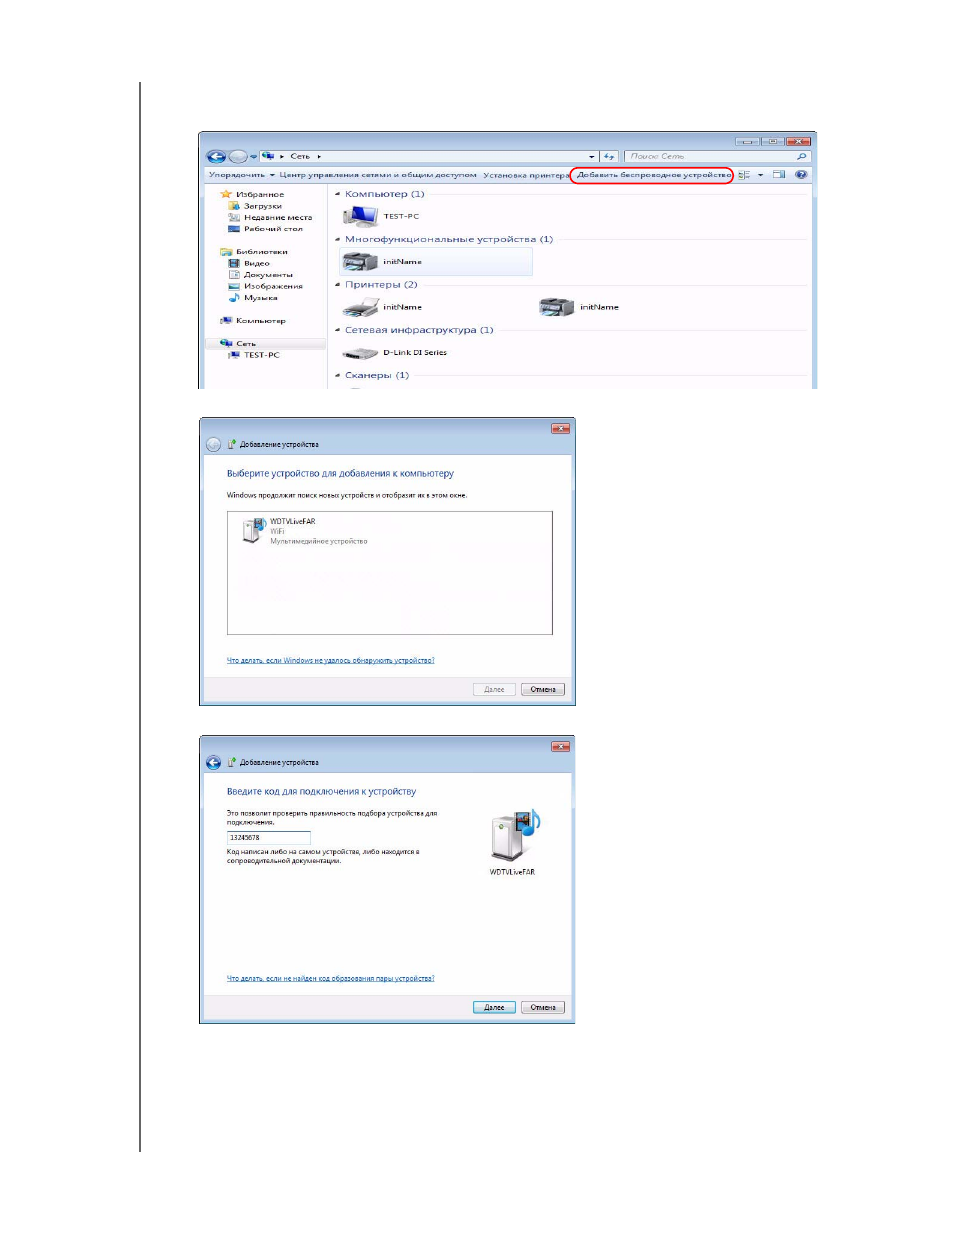The image size is (954, 1235).
Task: Click the pairing code field containing 13245678
Action: point(268,838)
